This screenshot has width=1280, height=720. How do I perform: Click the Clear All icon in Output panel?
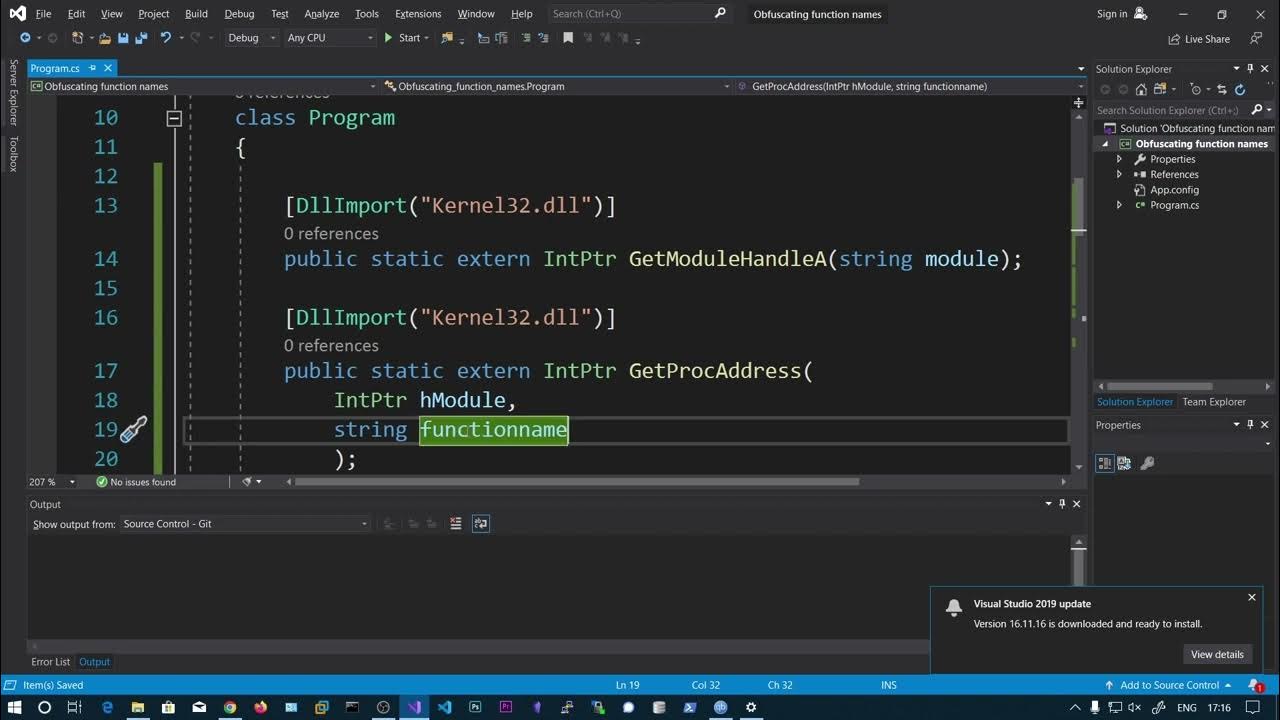(x=456, y=523)
